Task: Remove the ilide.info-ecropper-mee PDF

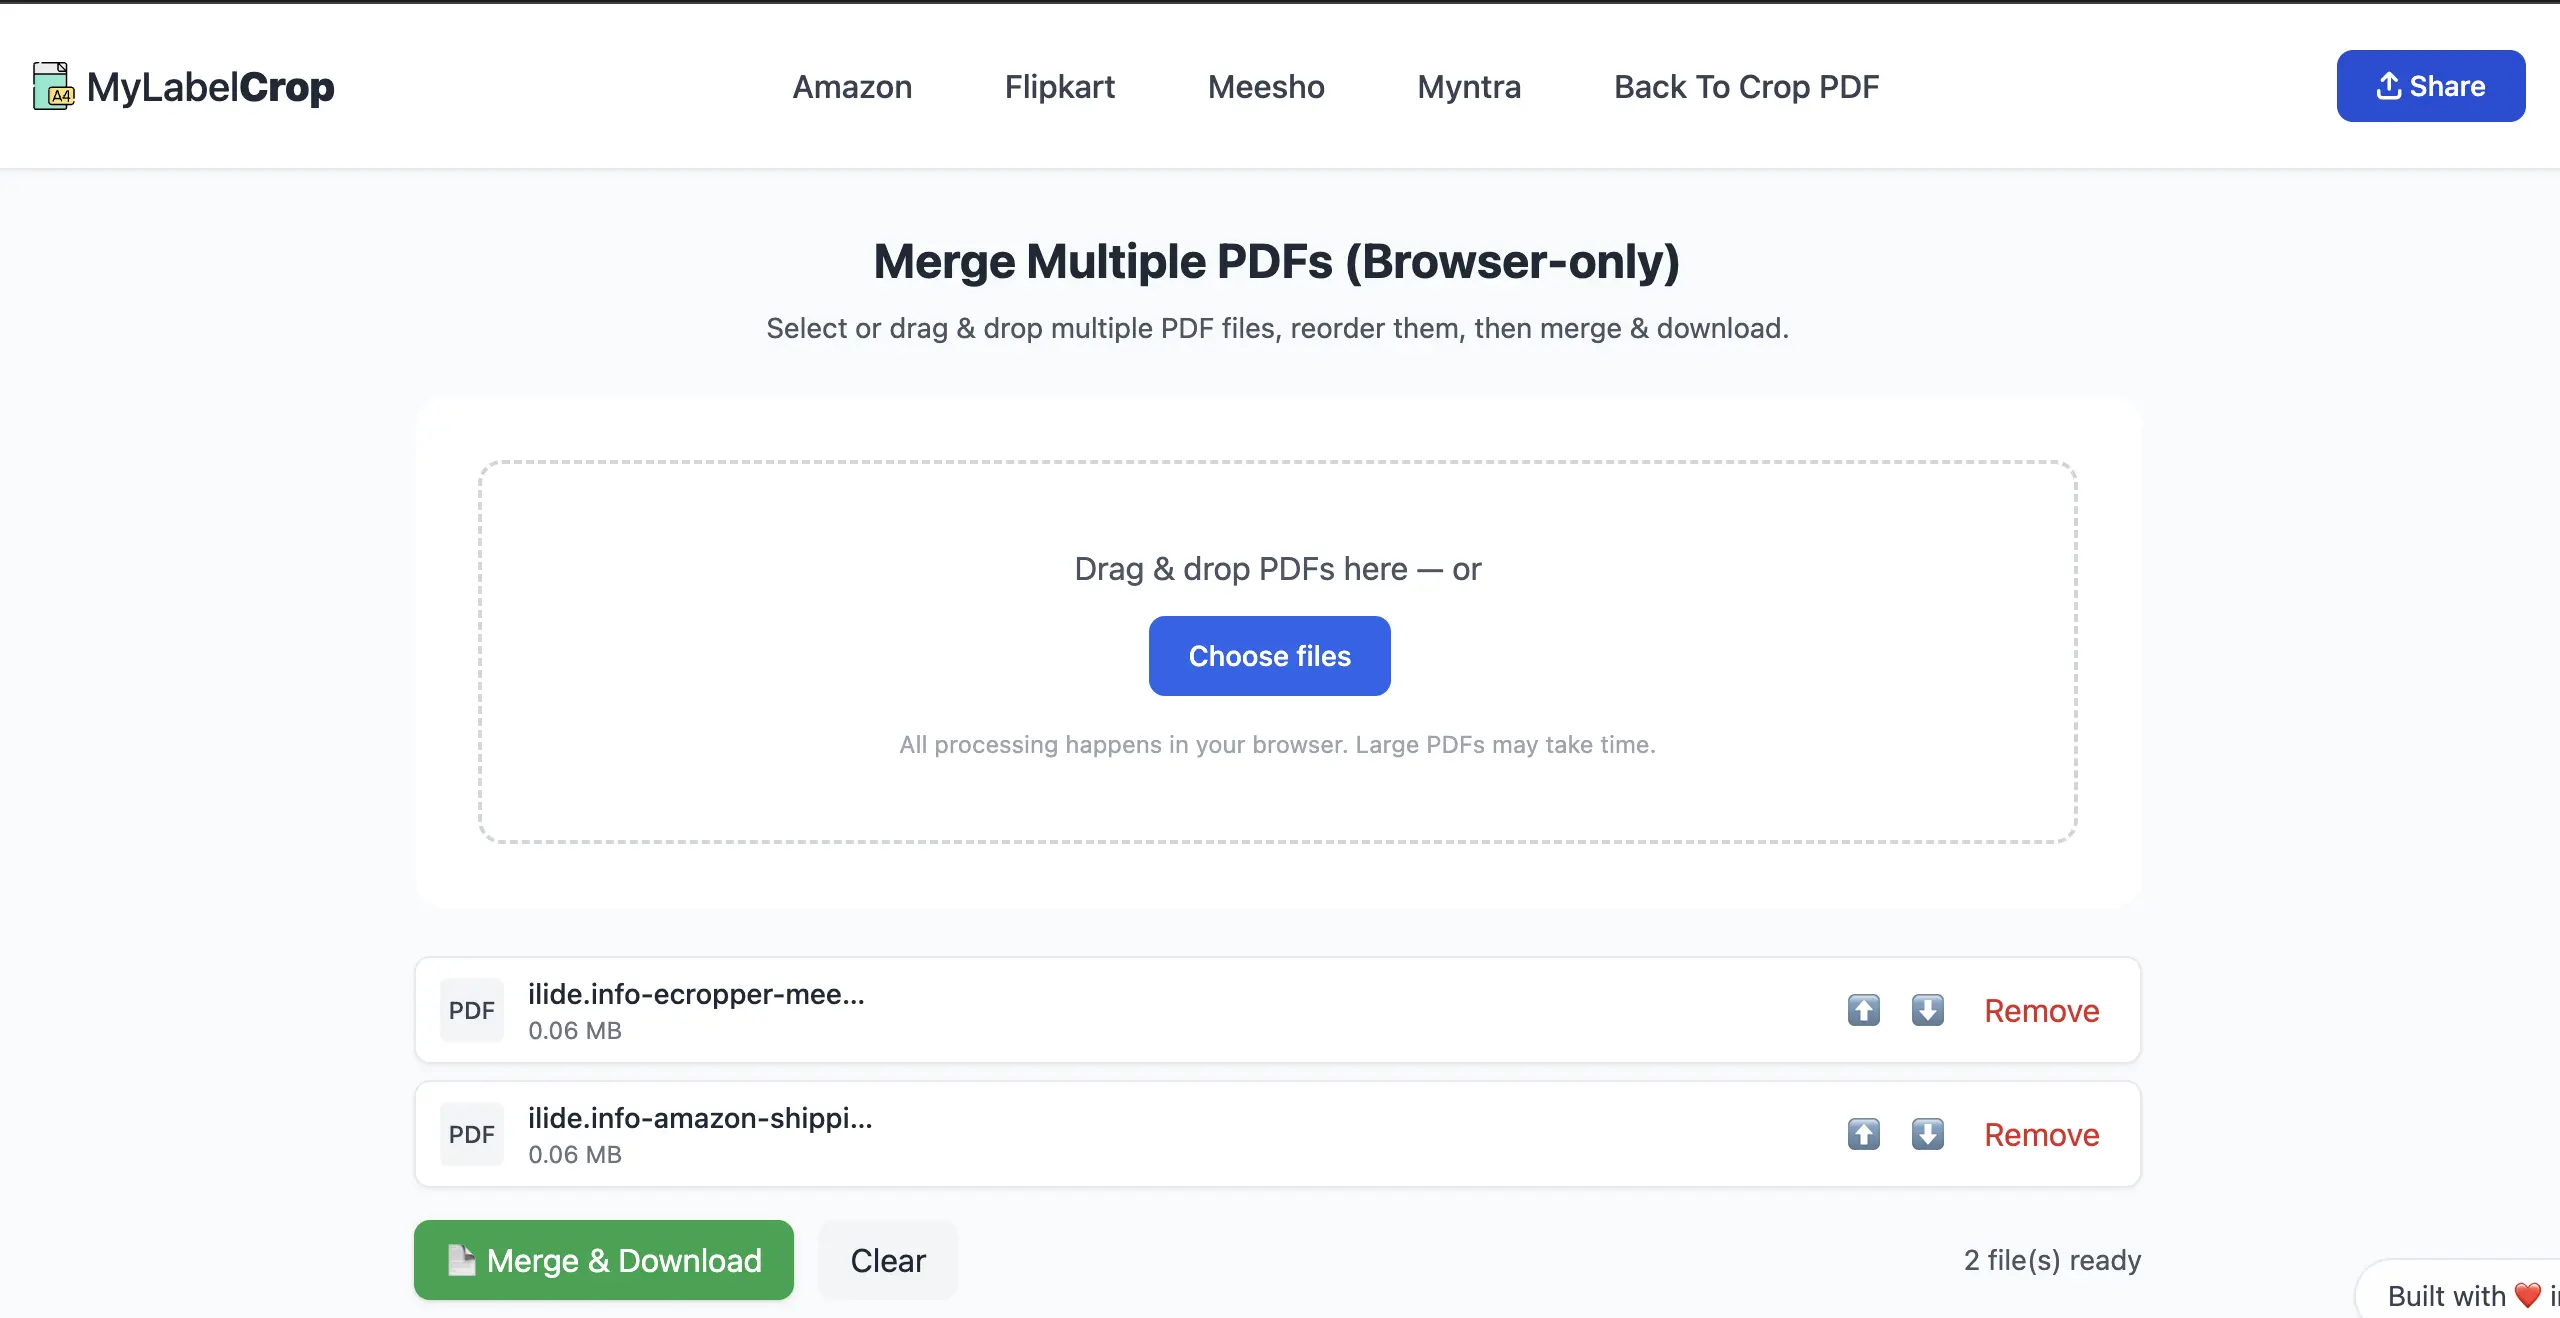Action: tap(2041, 1010)
